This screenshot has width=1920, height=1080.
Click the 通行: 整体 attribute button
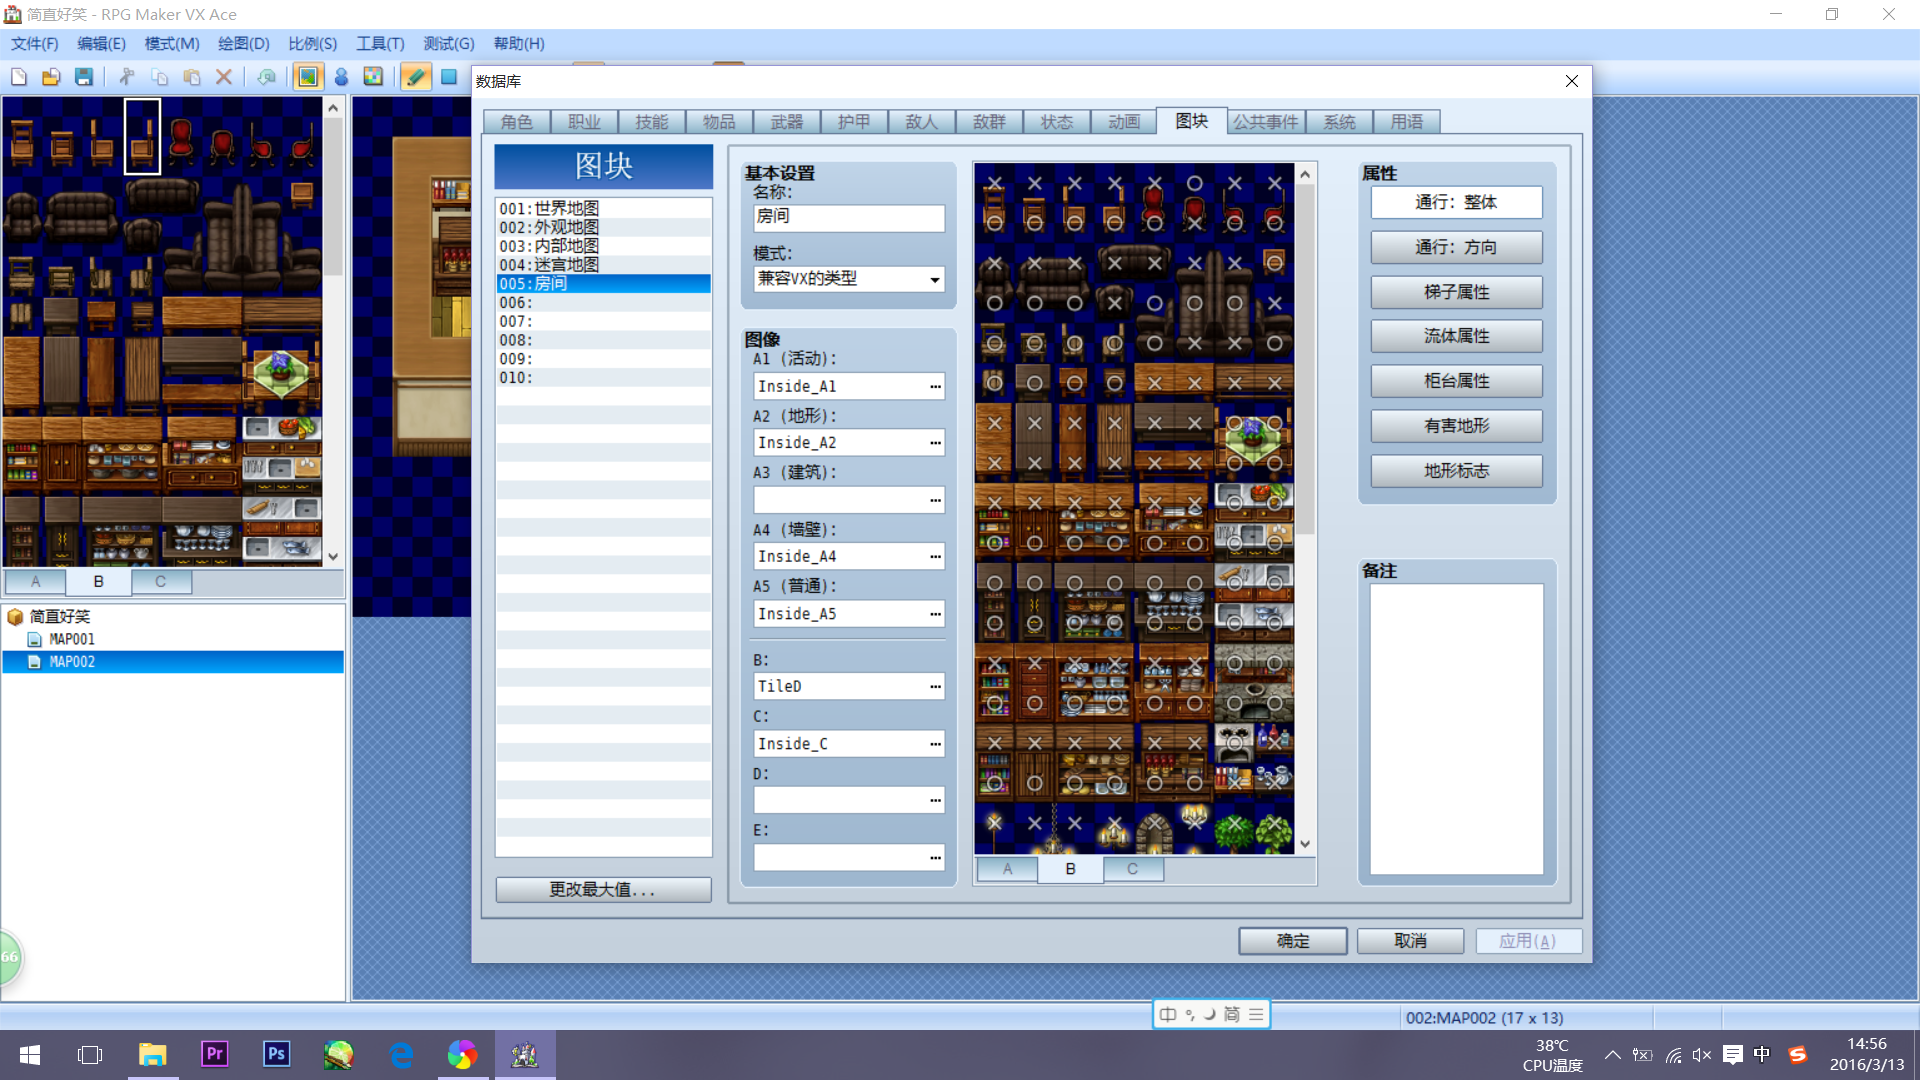[1456, 203]
